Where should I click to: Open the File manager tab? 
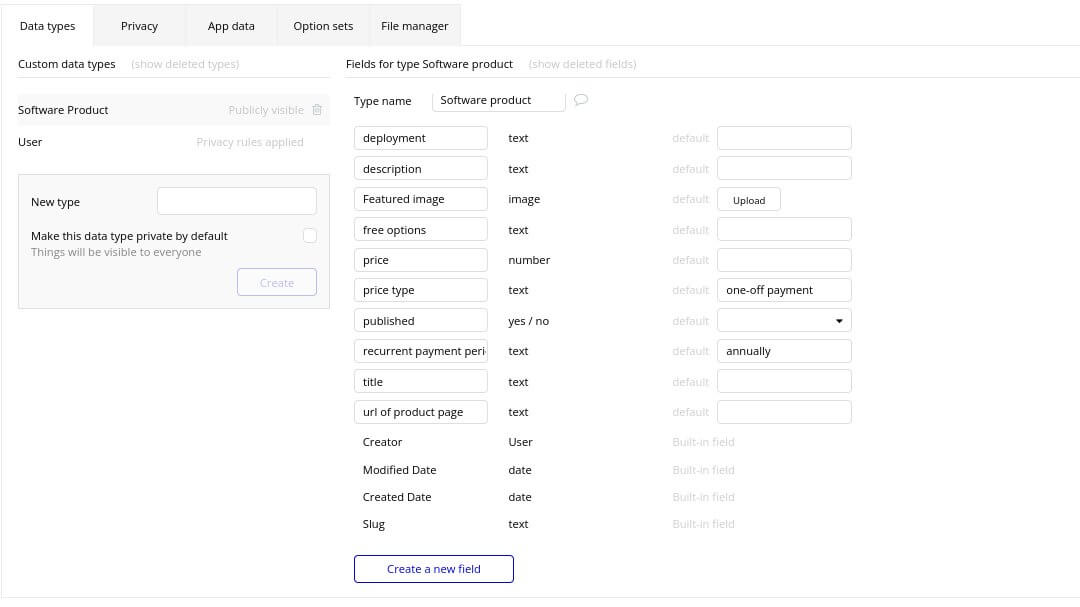tap(414, 26)
